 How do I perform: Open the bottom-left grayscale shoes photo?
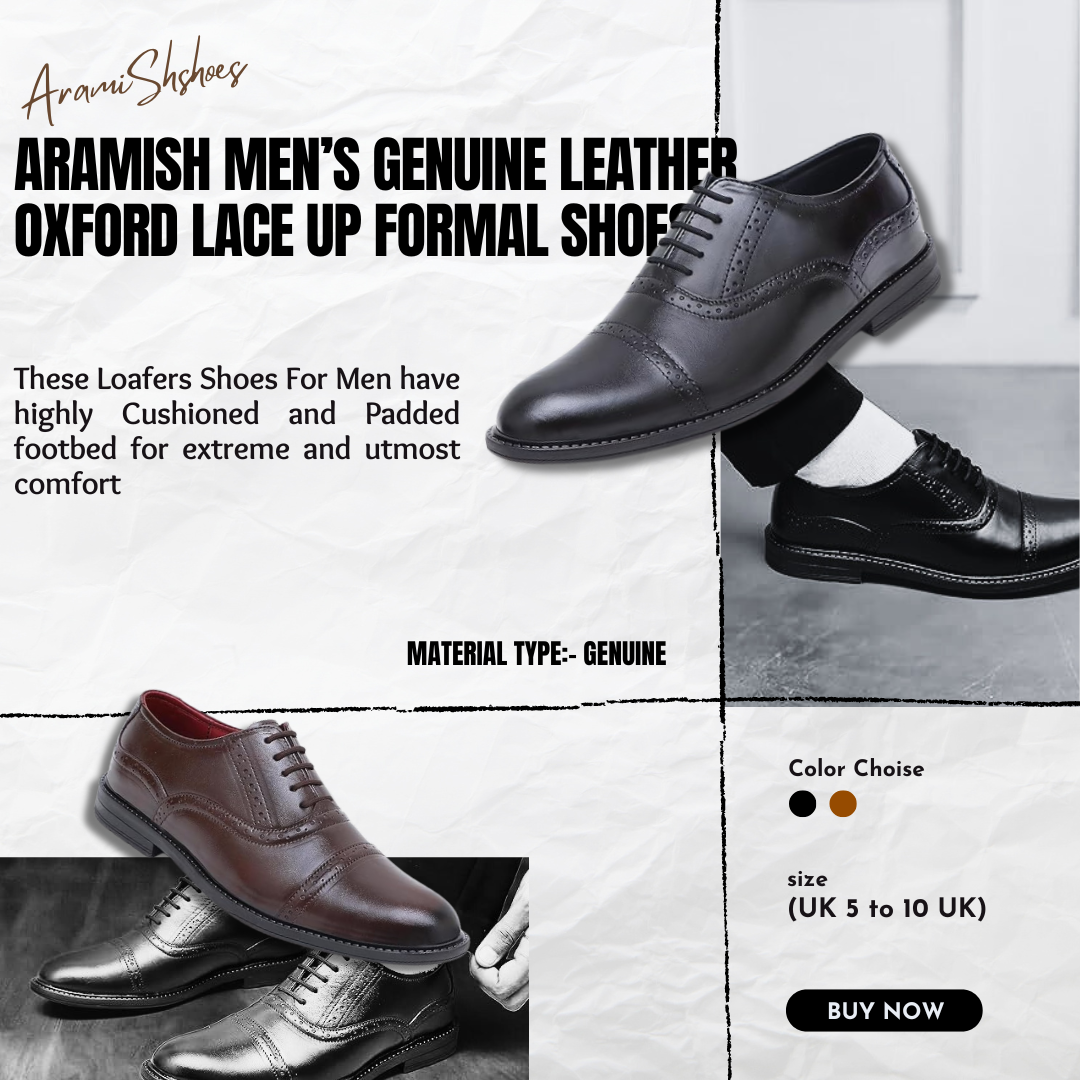click(264, 968)
